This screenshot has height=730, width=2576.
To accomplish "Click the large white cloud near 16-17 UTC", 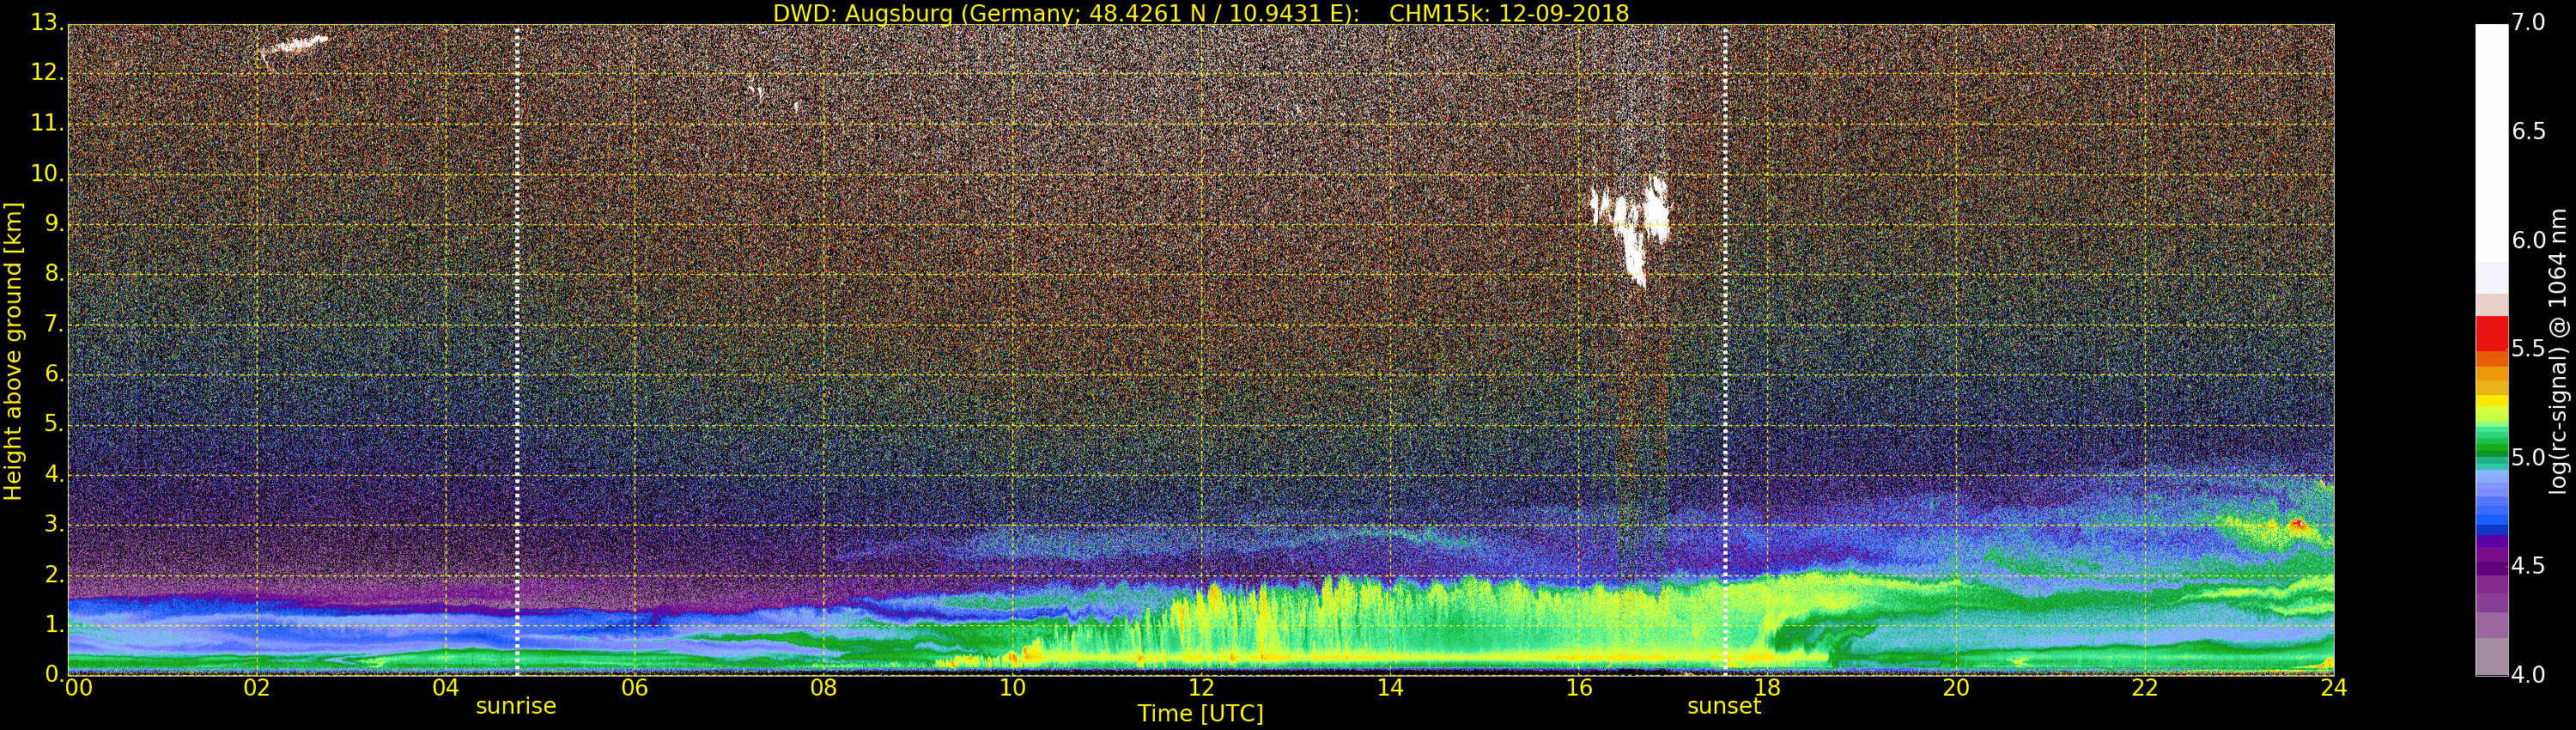I will tap(1633, 229).
